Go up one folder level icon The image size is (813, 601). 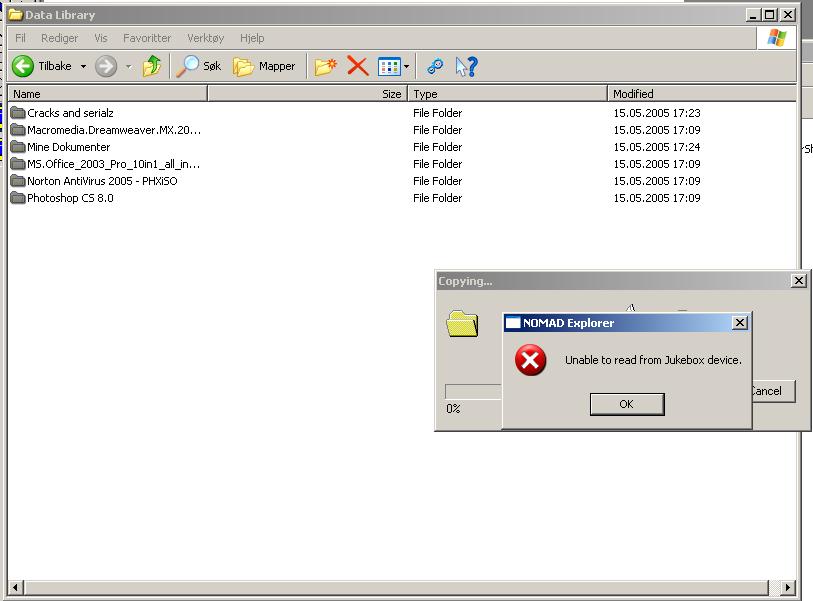[152, 66]
